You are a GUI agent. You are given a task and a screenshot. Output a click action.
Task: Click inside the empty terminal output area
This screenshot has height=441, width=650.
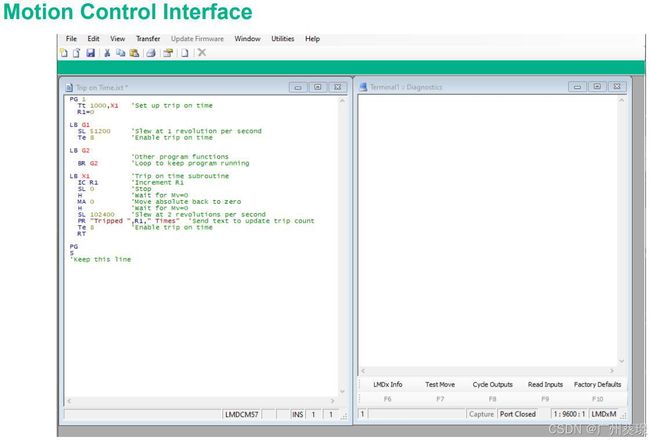click(488, 230)
